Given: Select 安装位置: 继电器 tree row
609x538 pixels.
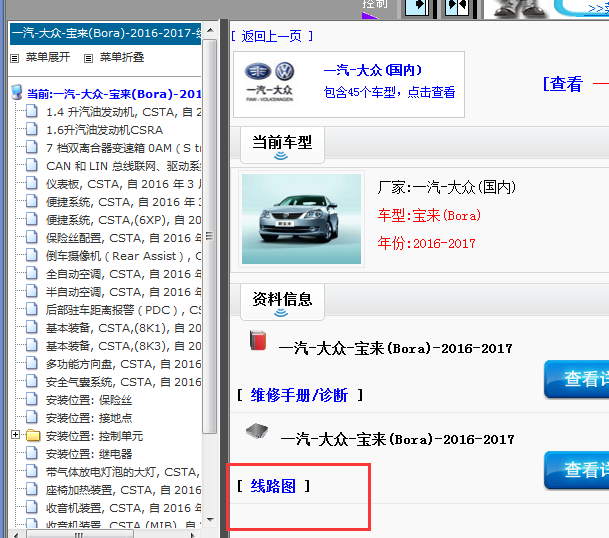Looking at the screenshot, I should tap(89, 454).
